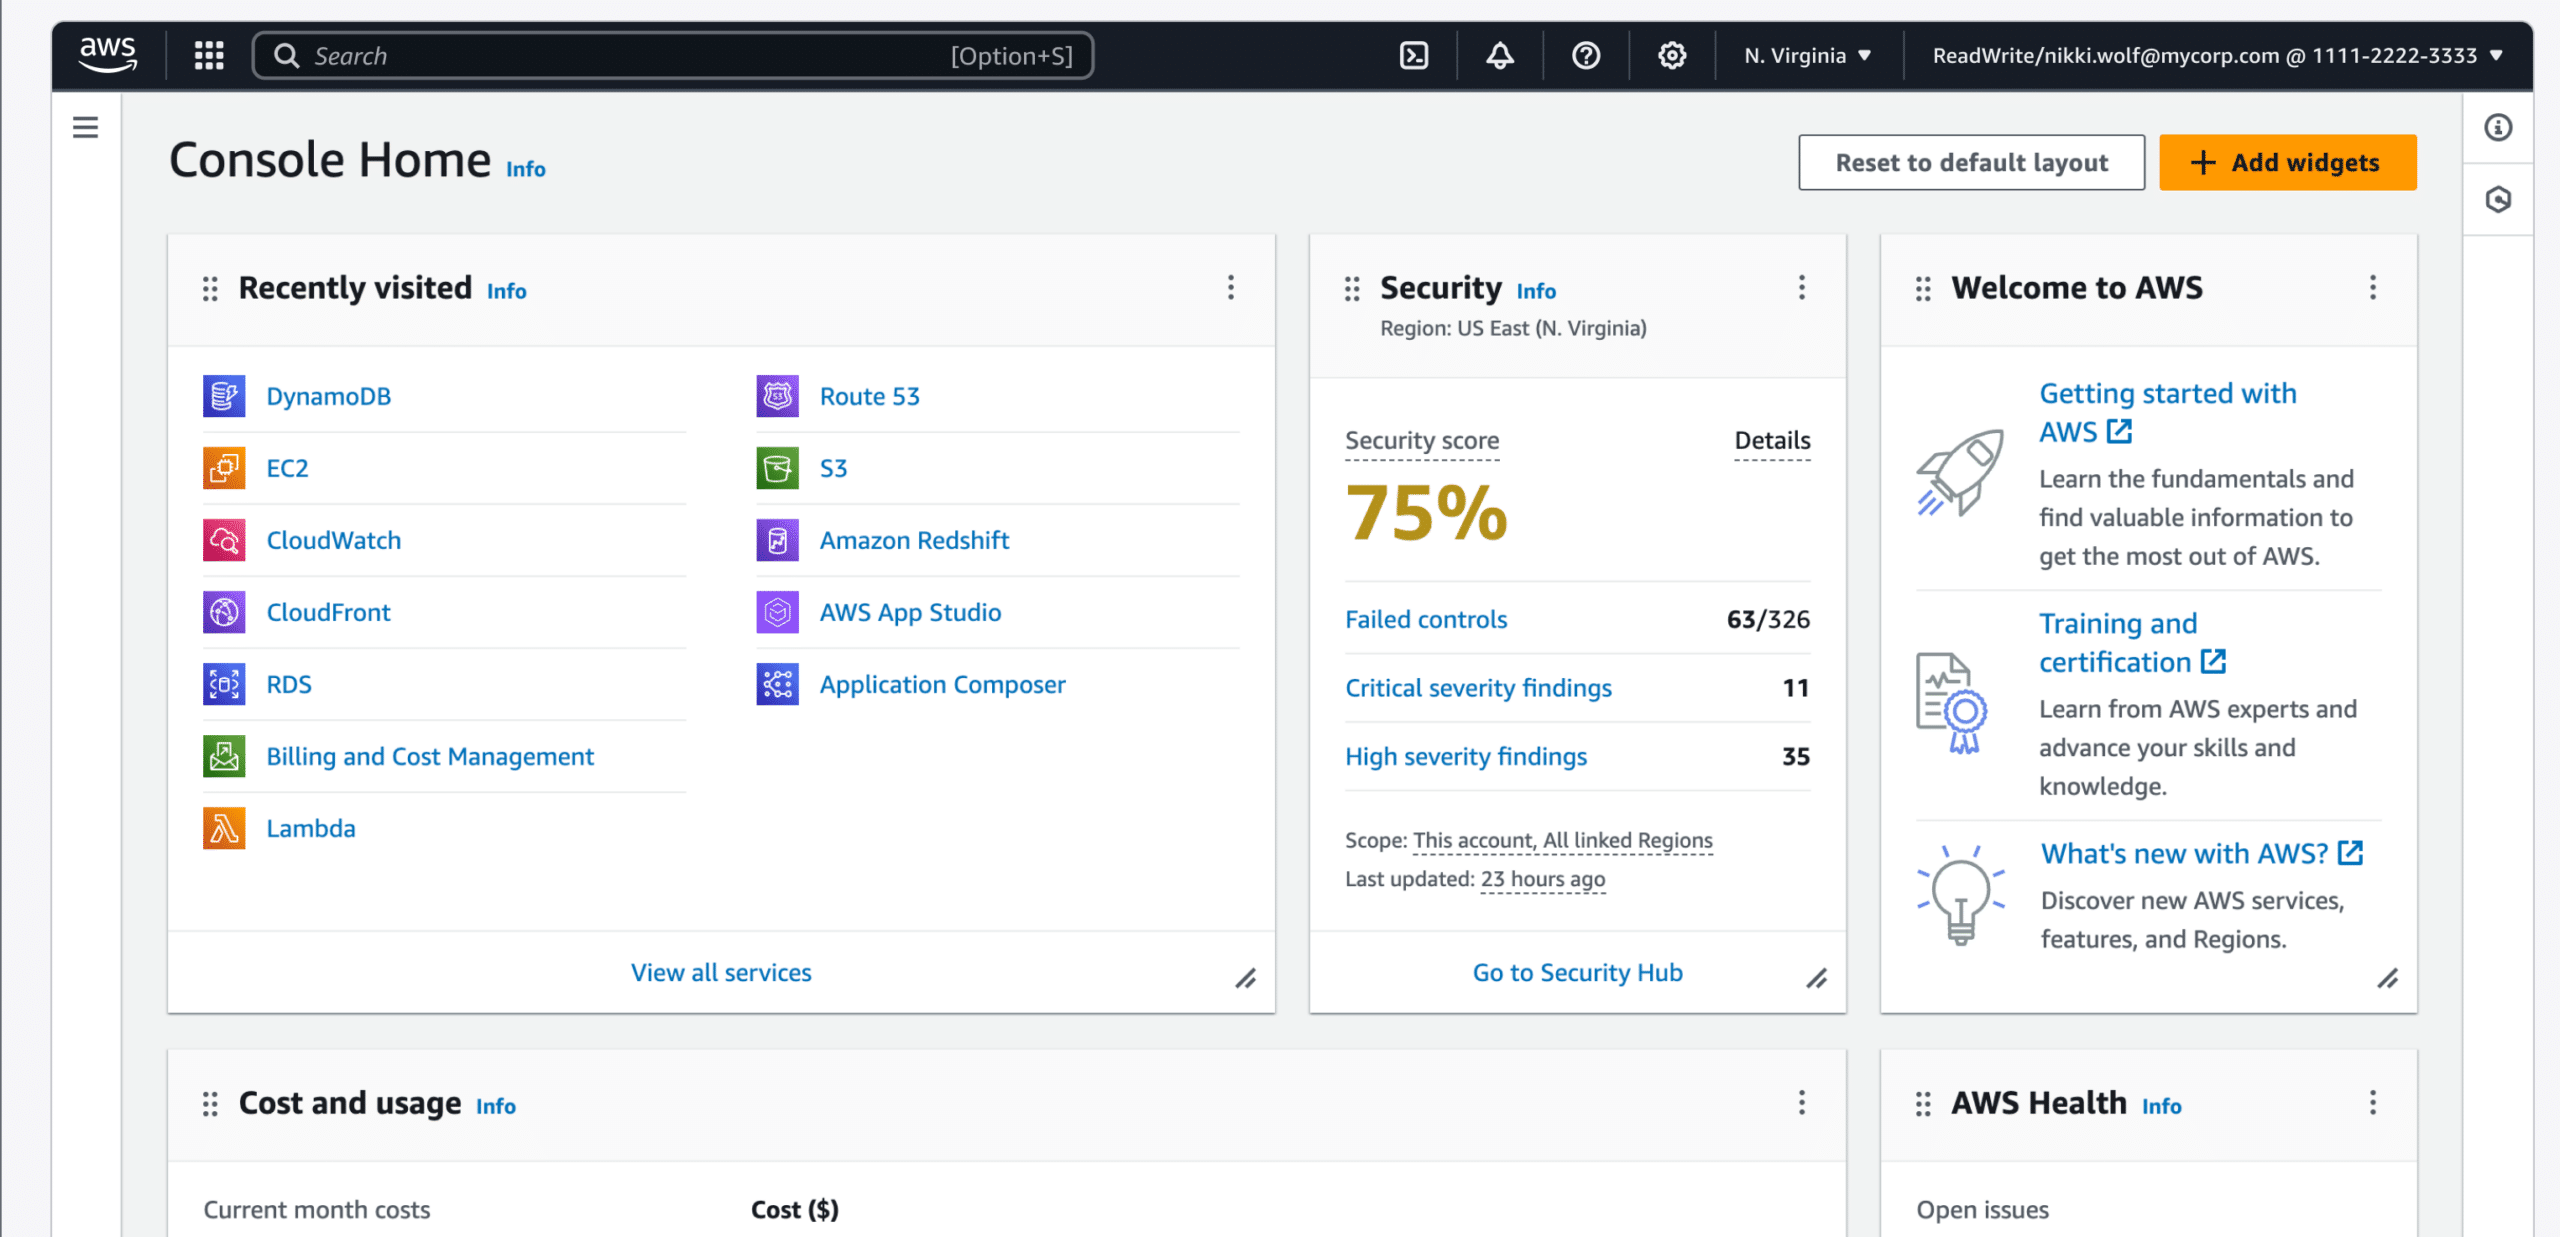Screen dimensions: 2560x1237
Task: Click the CloudWatch service icon
Action: (x=224, y=539)
